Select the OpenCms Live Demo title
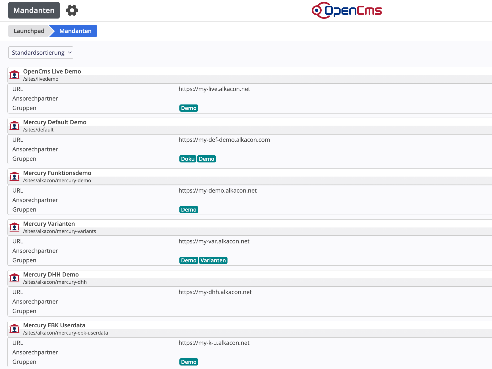 (52, 71)
